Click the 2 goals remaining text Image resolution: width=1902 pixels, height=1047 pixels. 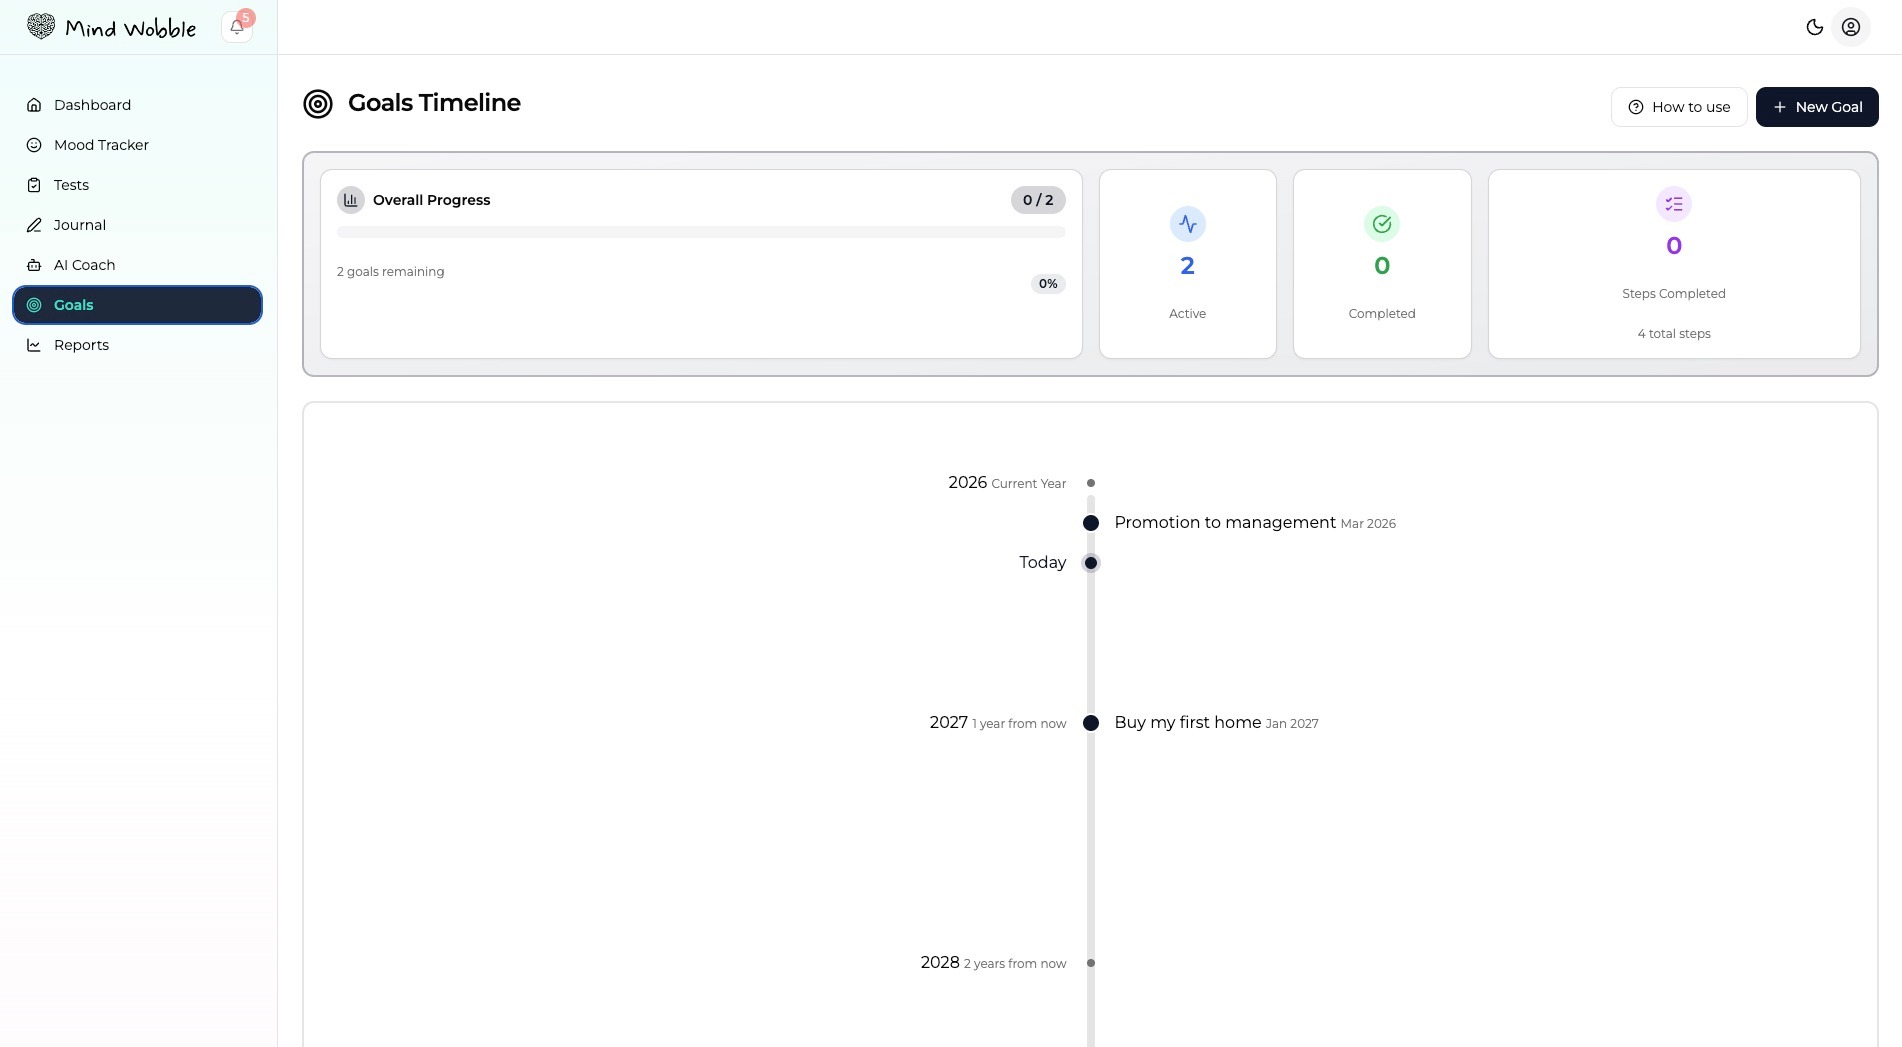point(391,272)
